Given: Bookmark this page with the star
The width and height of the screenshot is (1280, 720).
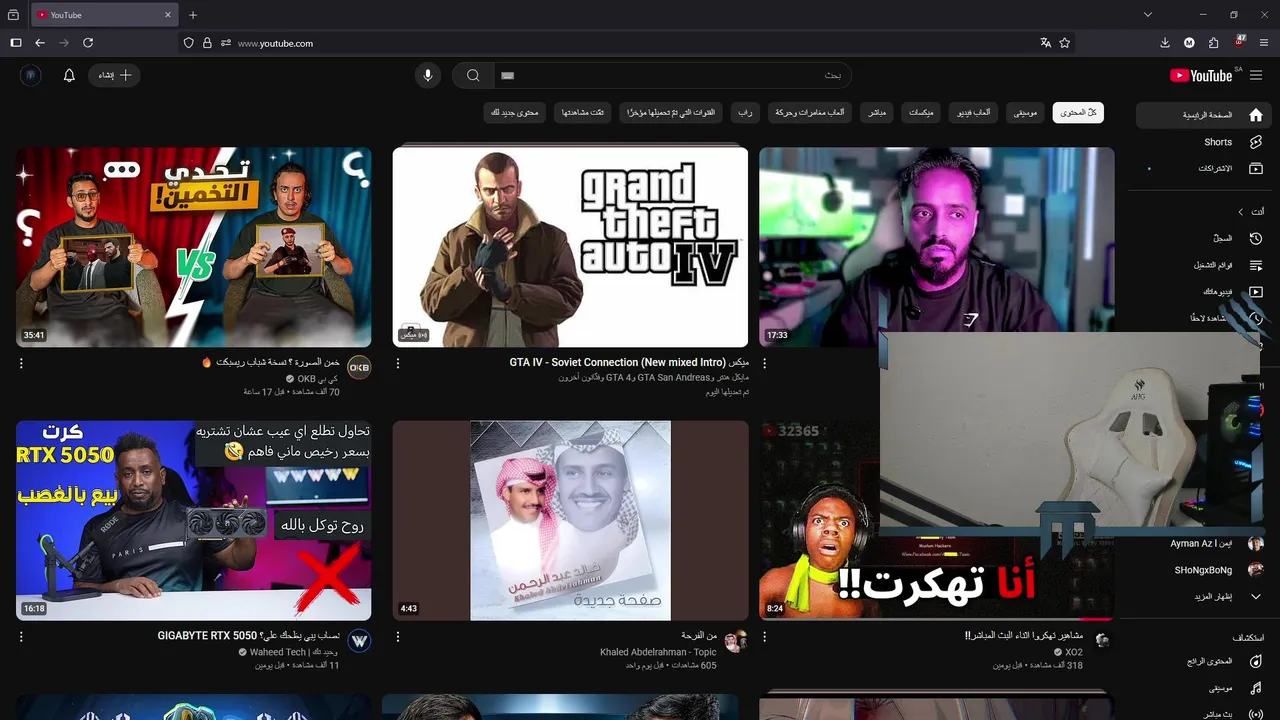Looking at the screenshot, I should click(x=1065, y=43).
